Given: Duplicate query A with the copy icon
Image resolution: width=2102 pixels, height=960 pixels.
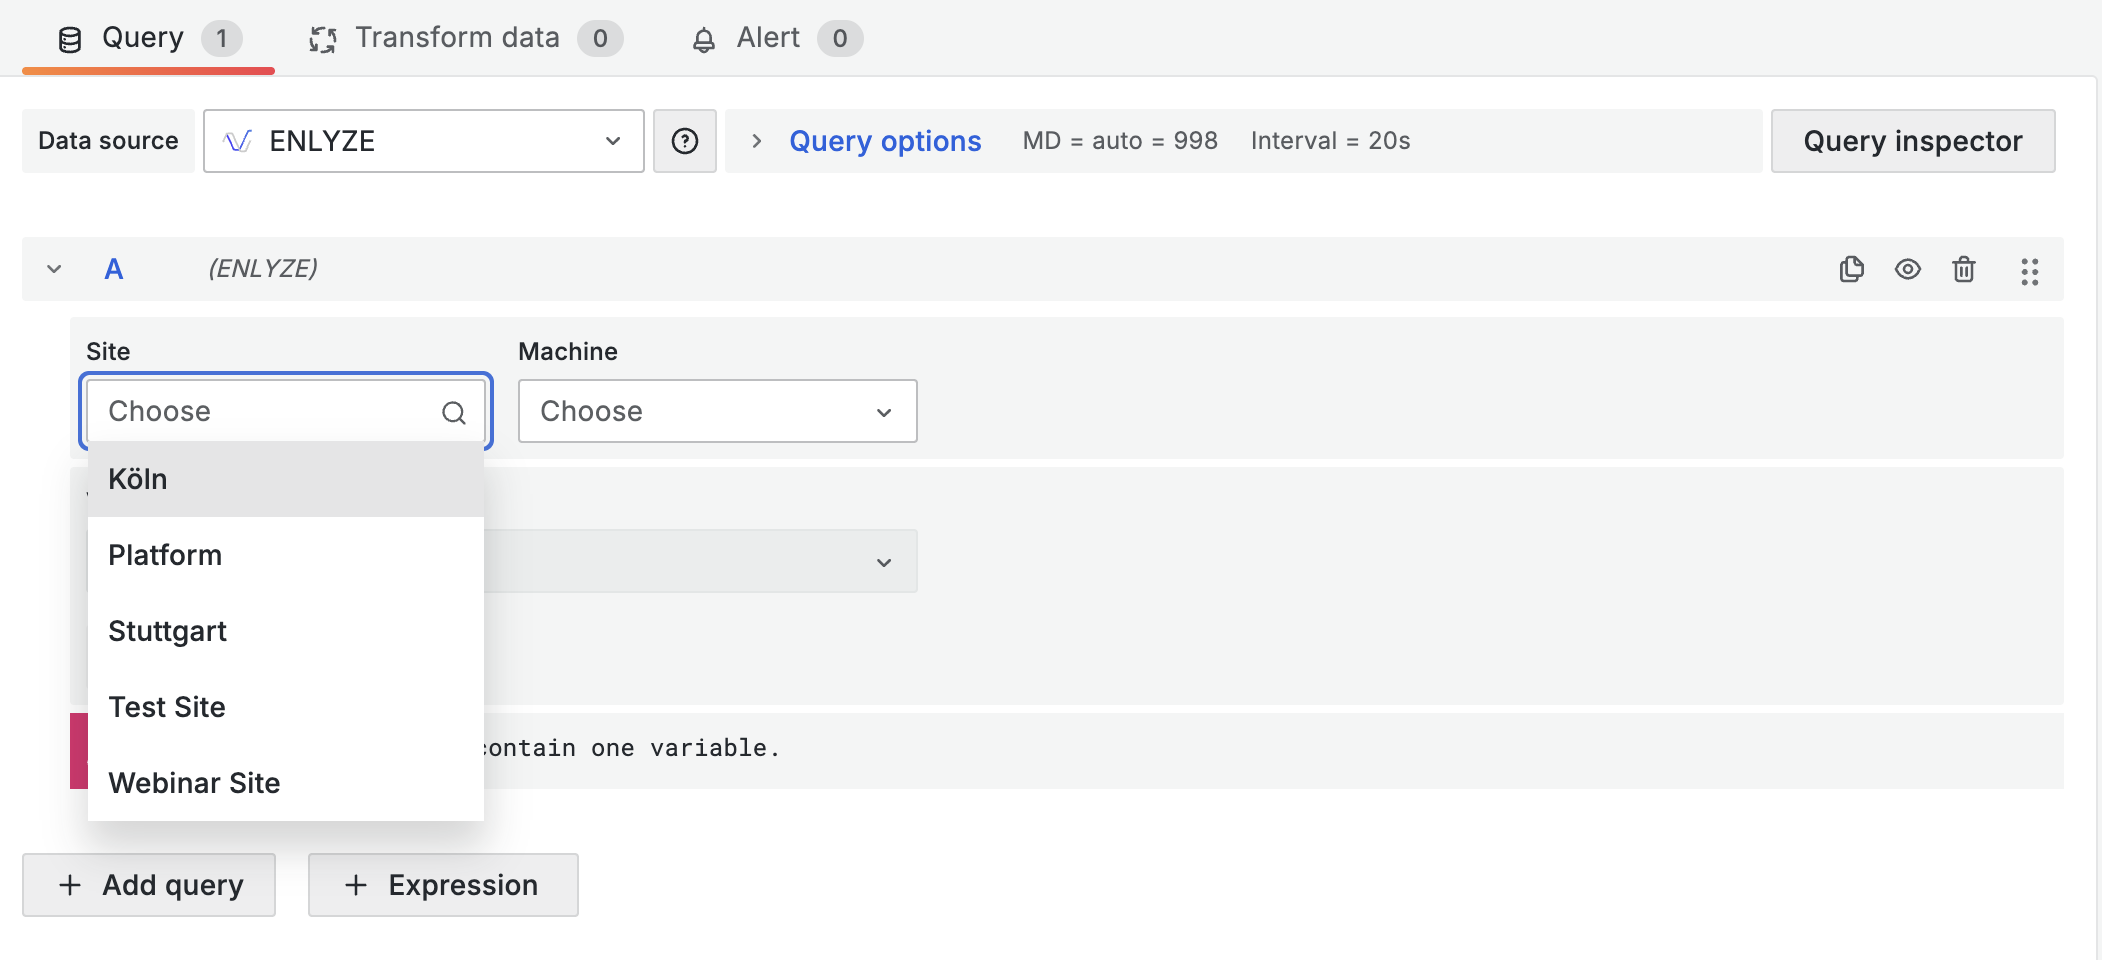Looking at the screenshot, I should point(1851,269).
